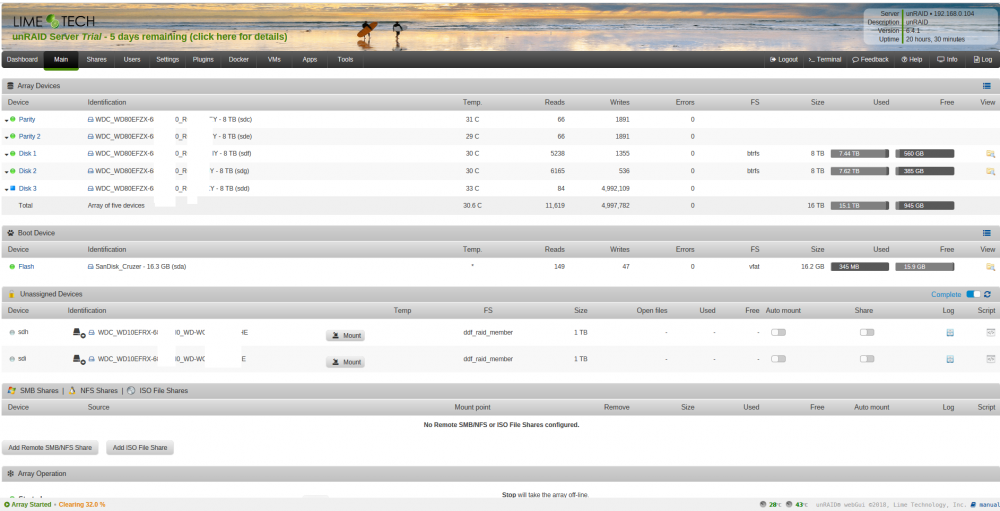Click the SMB Shares Windows icon
This screenshot has width=1000, height=511.
tap(11, 390)
